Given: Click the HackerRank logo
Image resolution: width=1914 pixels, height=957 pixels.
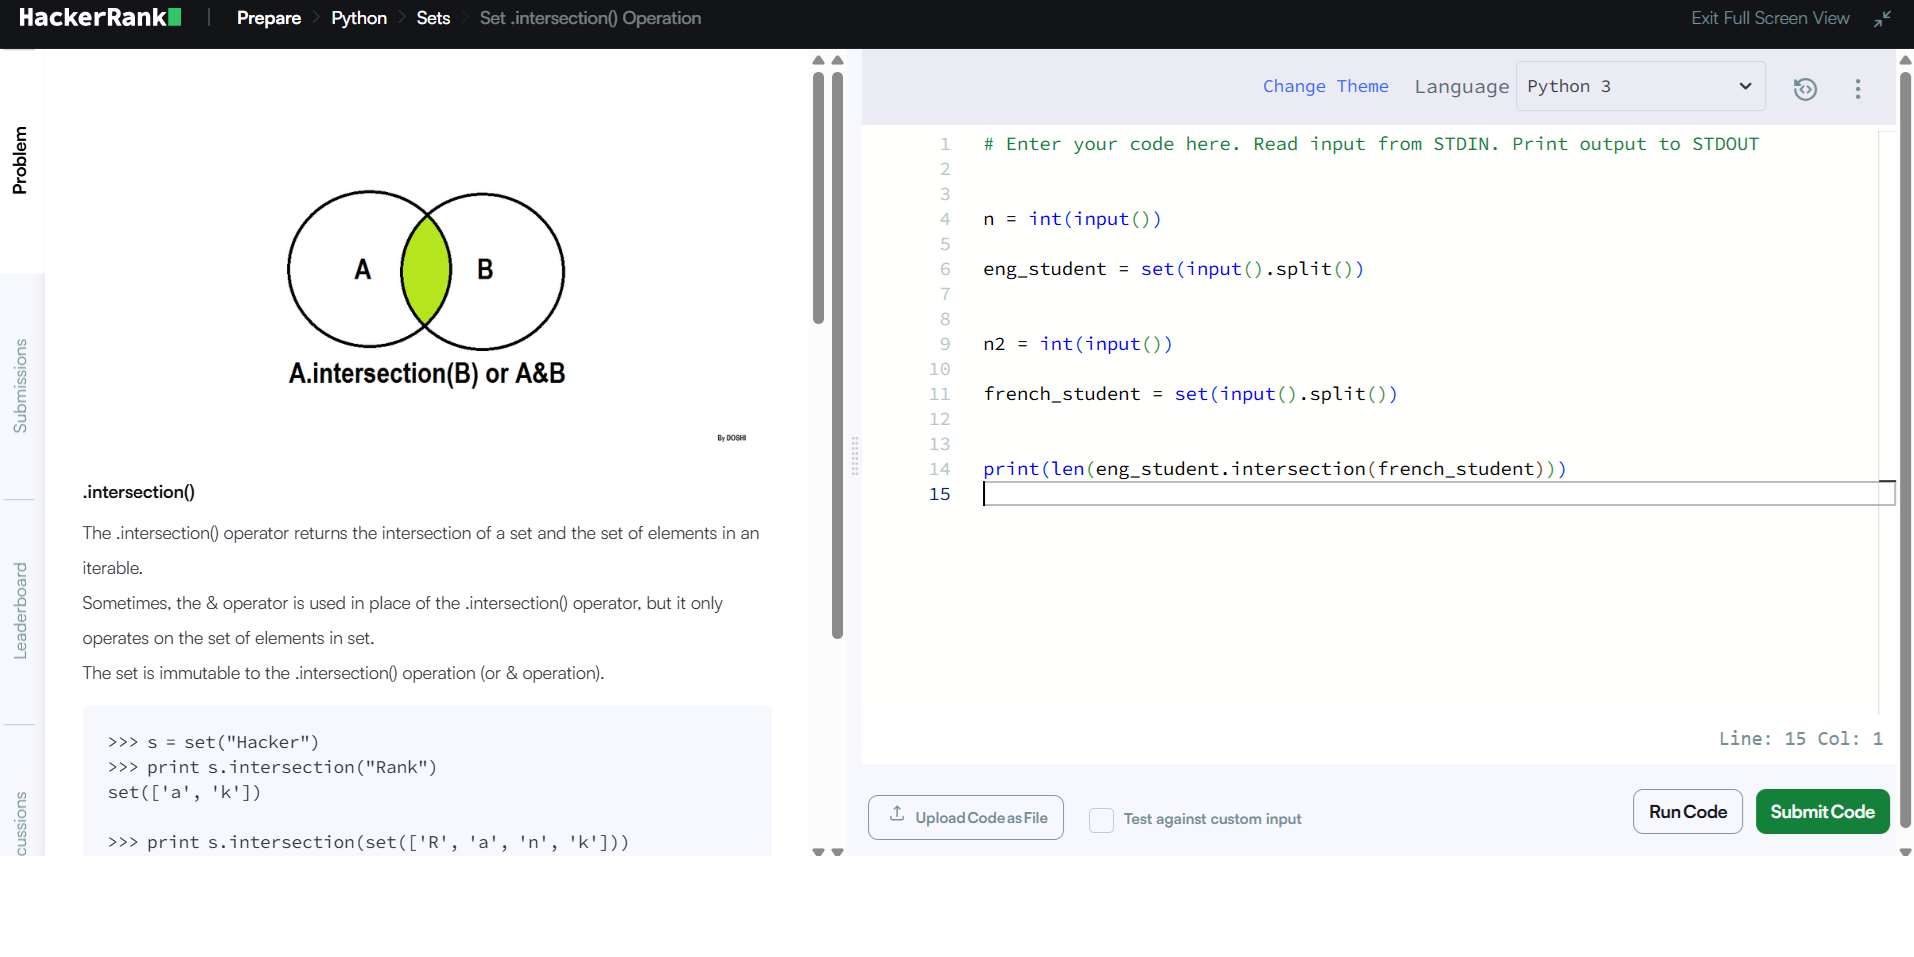Looking at the screenshot, I should (99, 17).
